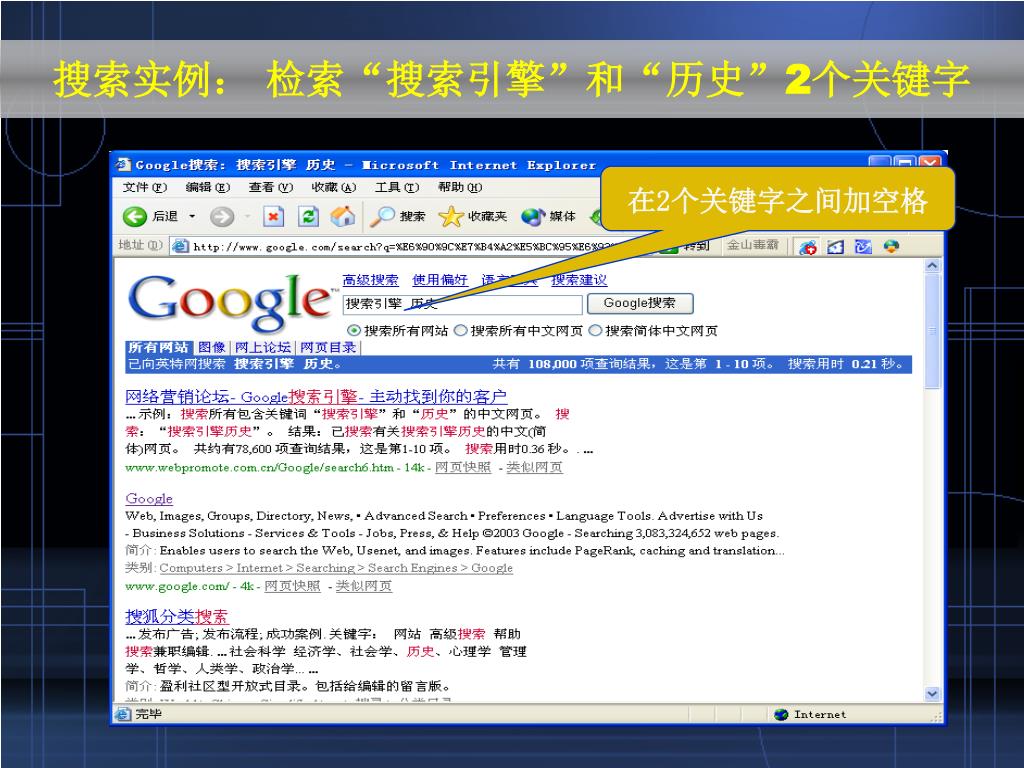Click the 金山毒霸 shield icon with red cross

808,247
